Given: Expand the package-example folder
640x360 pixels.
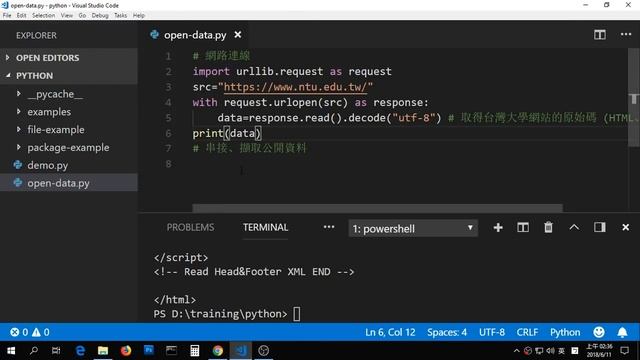Looking at the screenshot, I should 69,147.
